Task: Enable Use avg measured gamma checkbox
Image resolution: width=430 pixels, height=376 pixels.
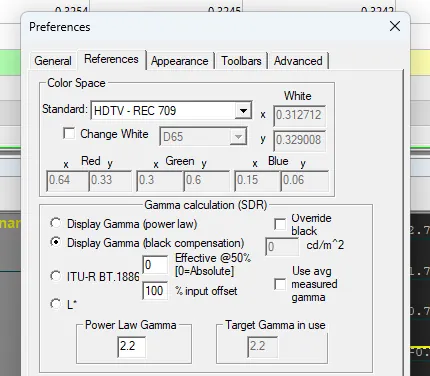Action: [x=280, y=284]
